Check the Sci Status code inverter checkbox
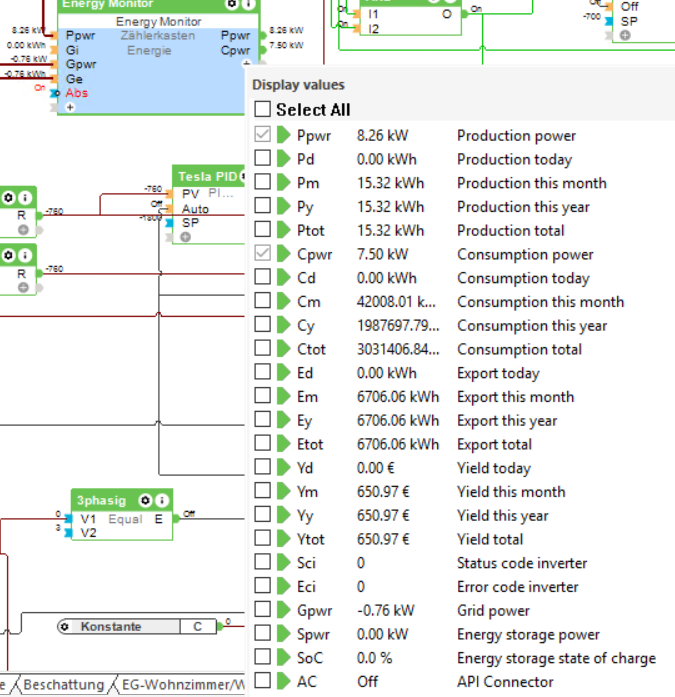The height and width of the screenshot is (697, 675). pos(262,562)
